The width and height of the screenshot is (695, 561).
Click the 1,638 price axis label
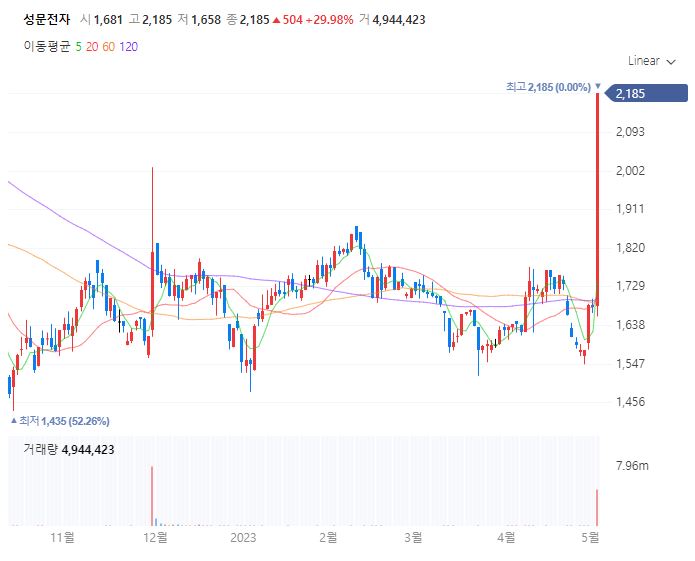tap(630, 325)
